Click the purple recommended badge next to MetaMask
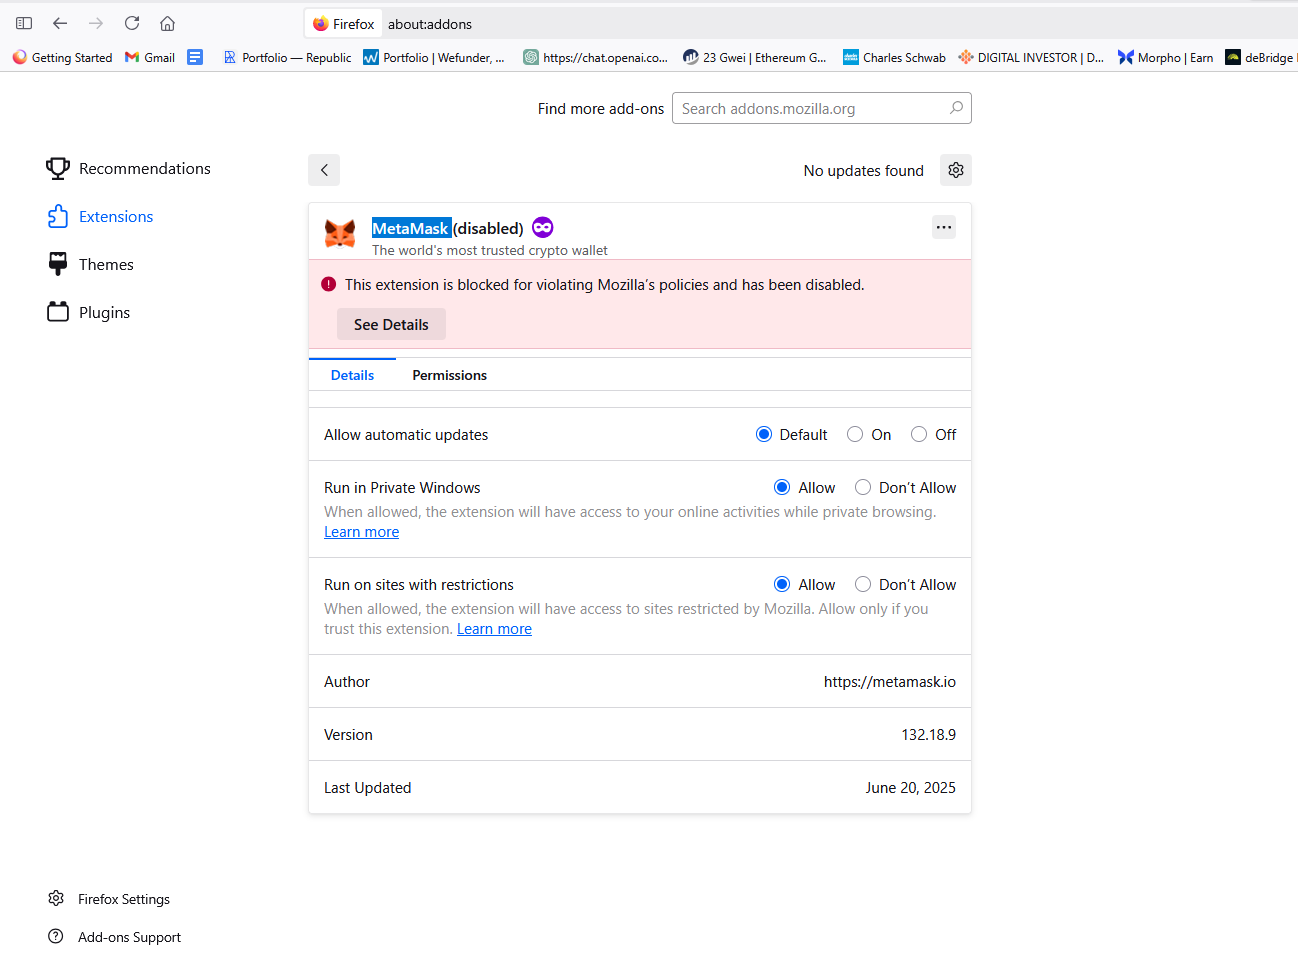This screenshot has width=1298, height=968. [543, 227]
